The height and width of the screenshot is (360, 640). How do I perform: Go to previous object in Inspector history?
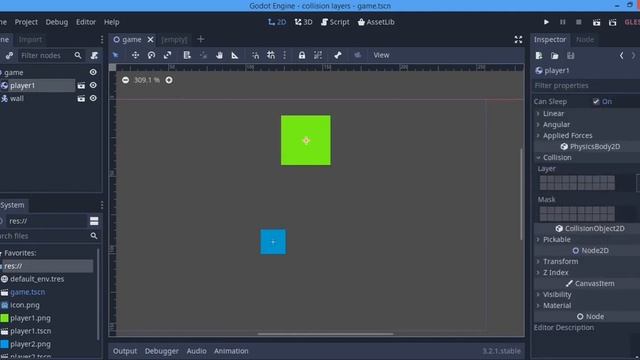click(x=621, y=56)
